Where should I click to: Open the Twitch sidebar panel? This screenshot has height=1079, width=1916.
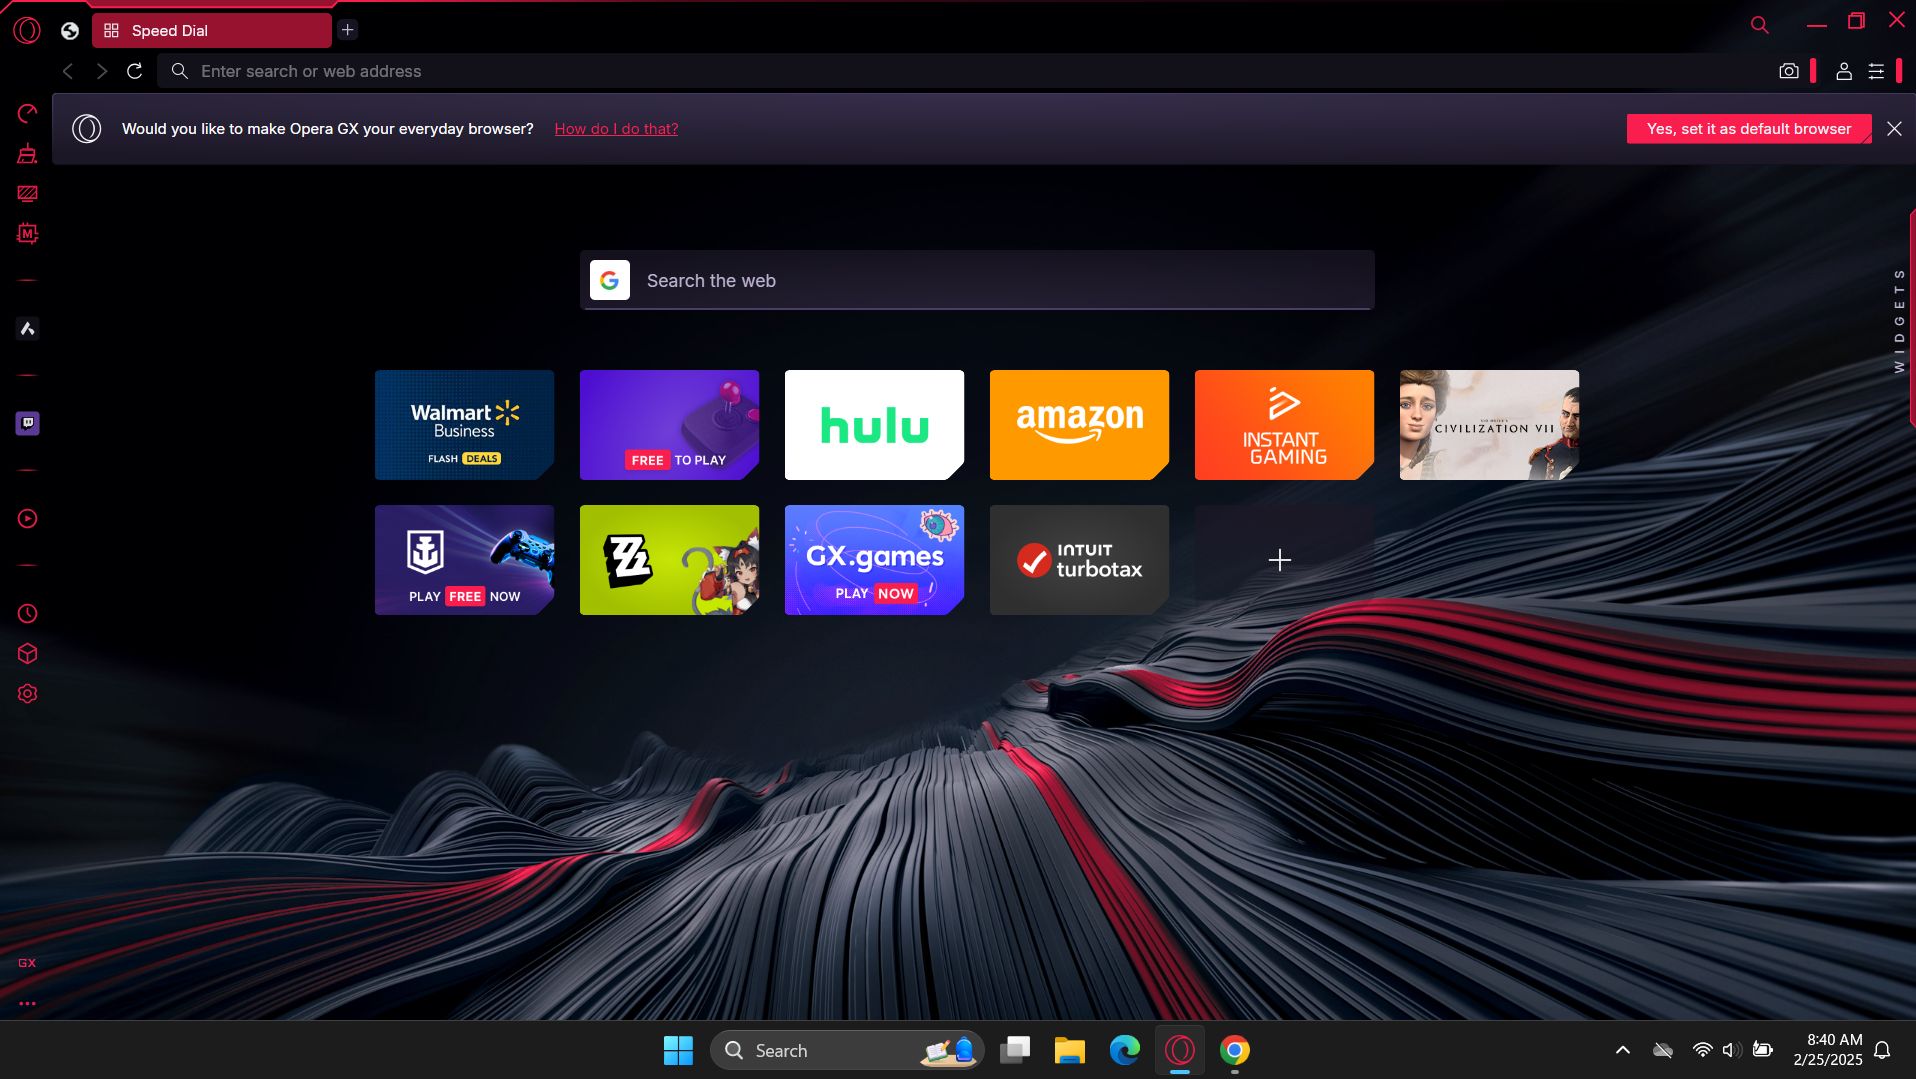(x=27, y=423)
